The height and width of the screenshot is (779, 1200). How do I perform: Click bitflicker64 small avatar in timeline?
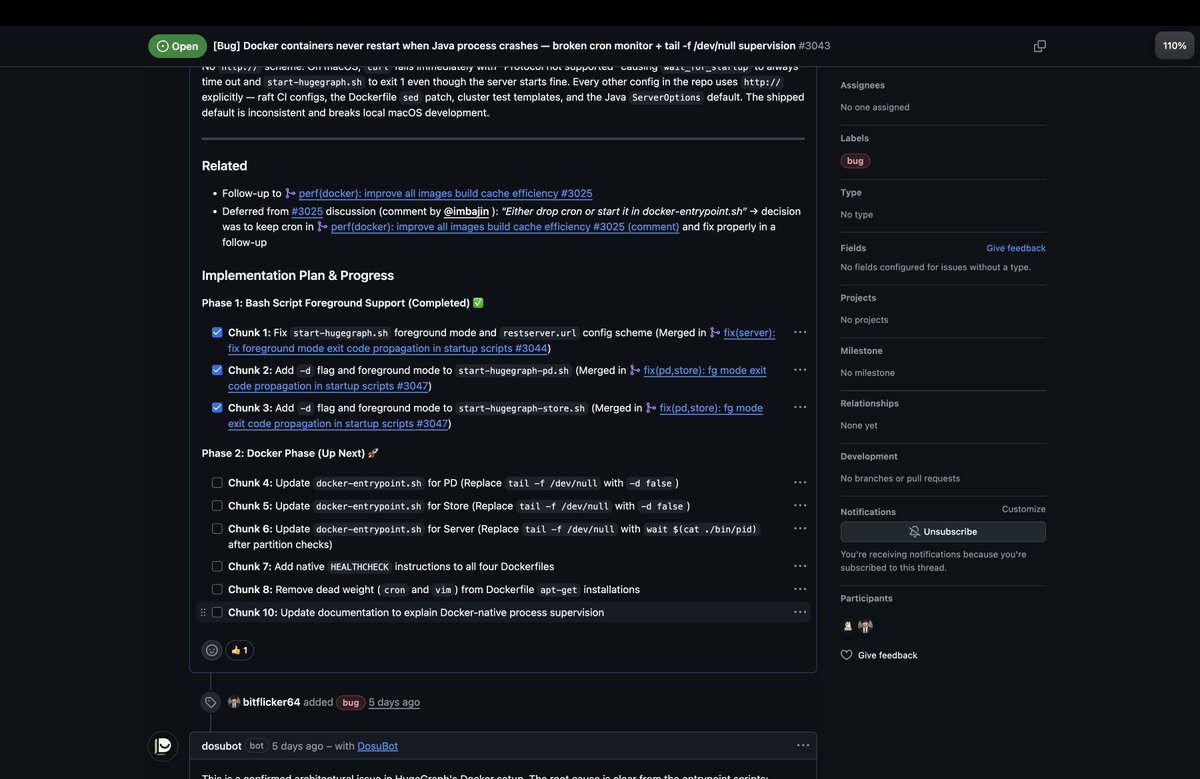coord(234,702)
